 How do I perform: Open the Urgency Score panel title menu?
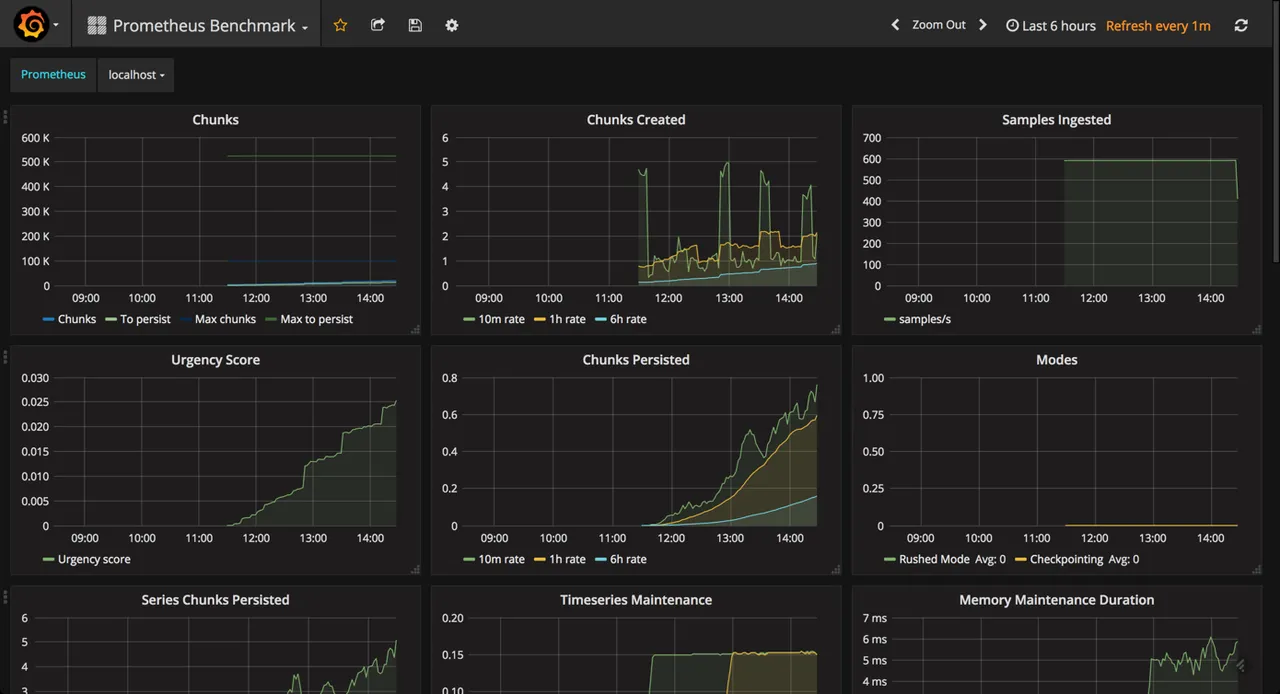215,359
